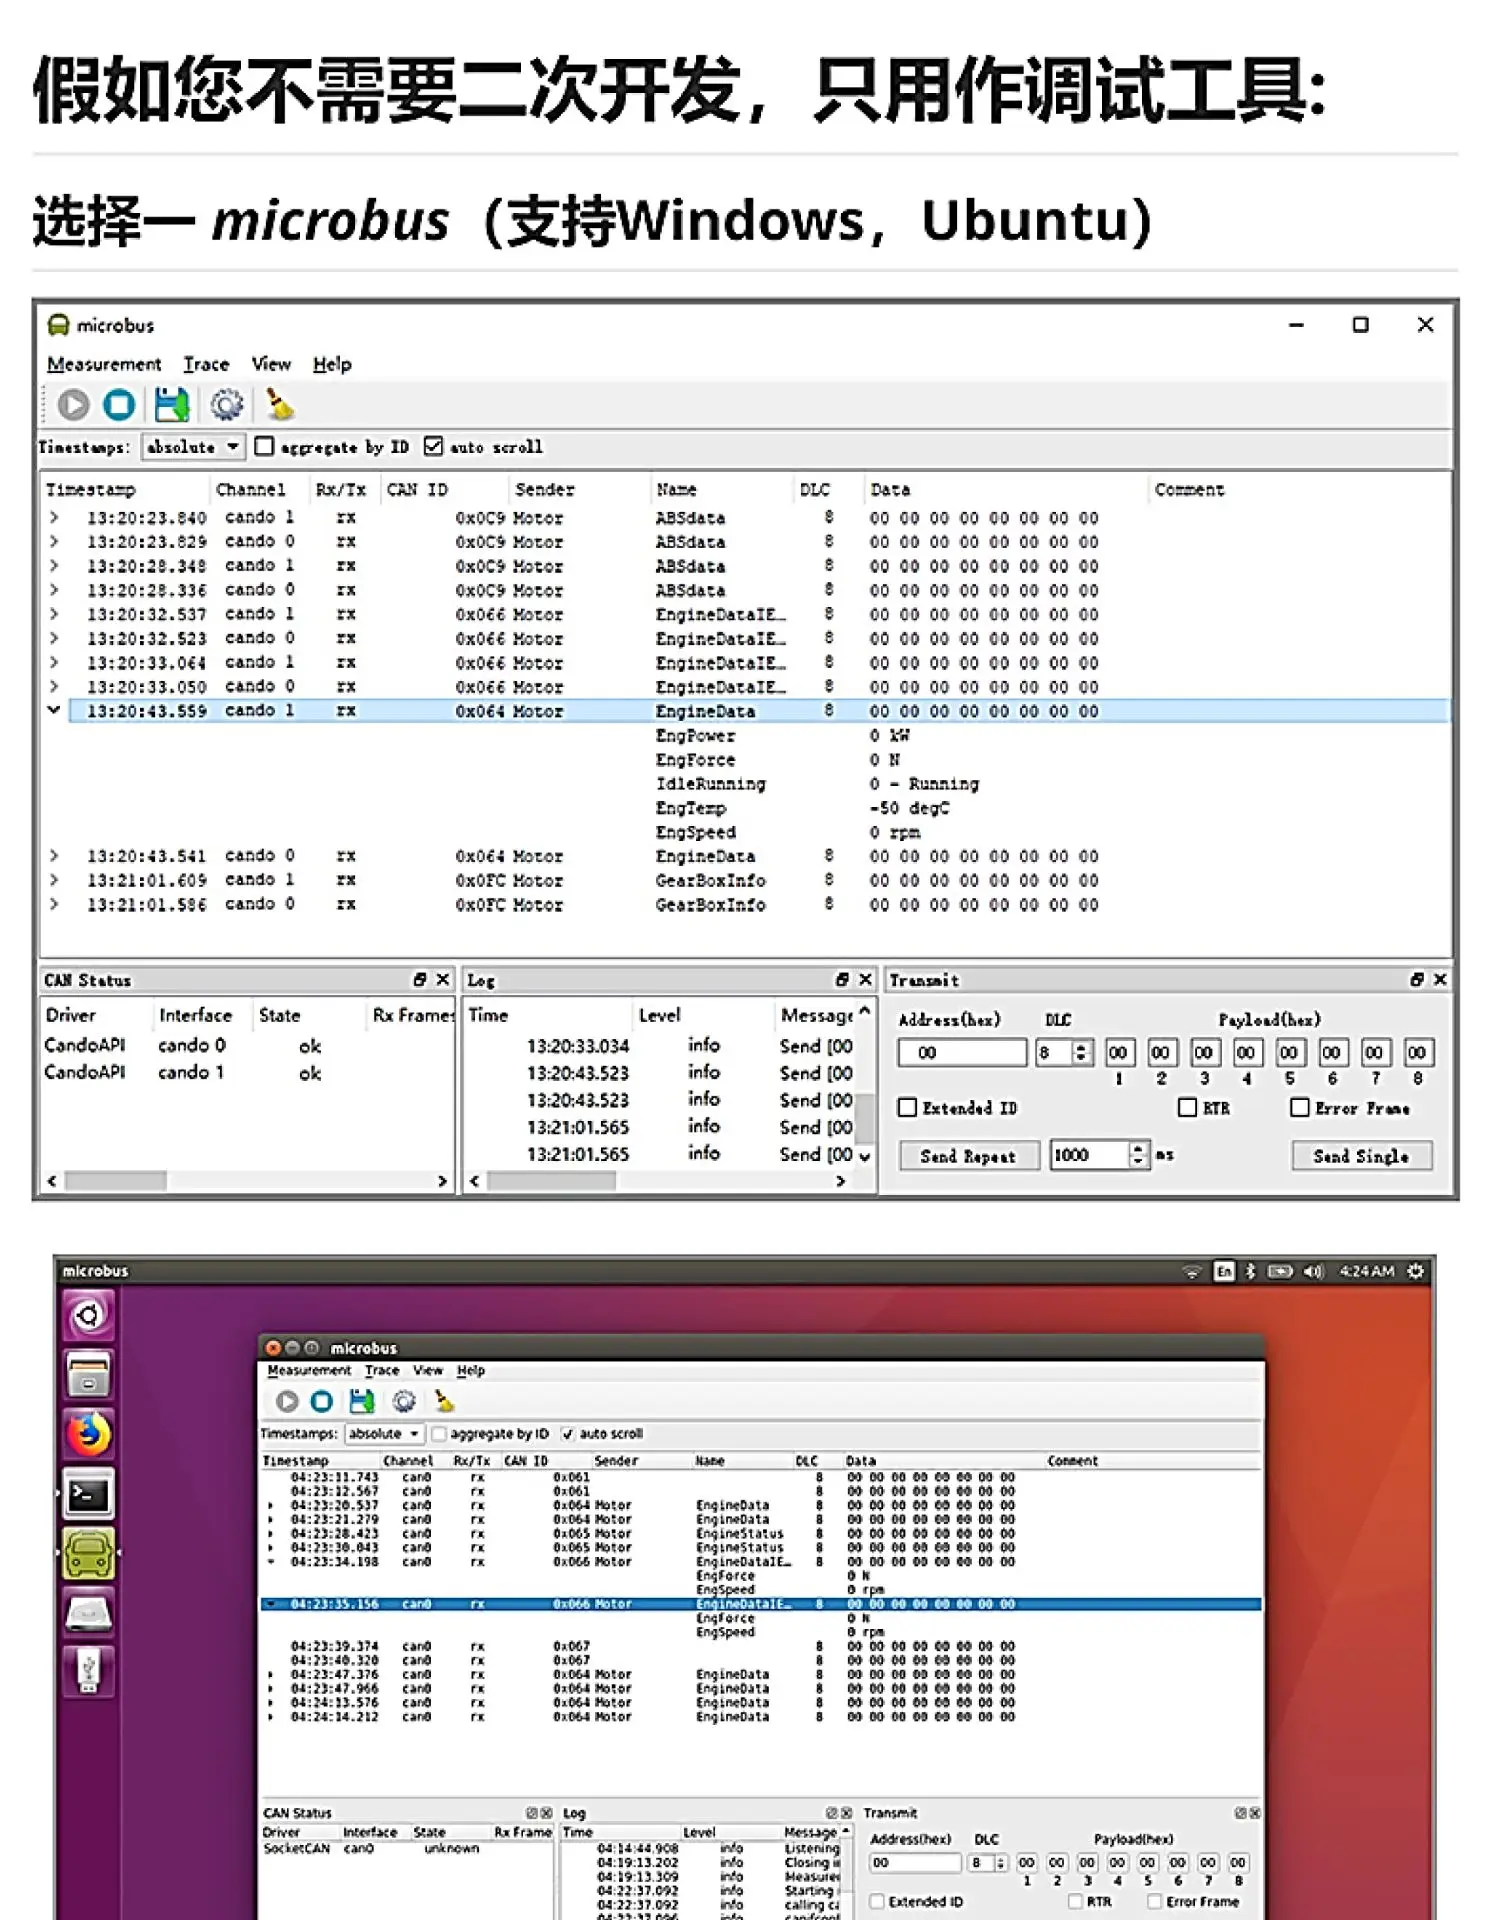Open the USB device icon in Ubuntu launcher

click(89, 1671)
